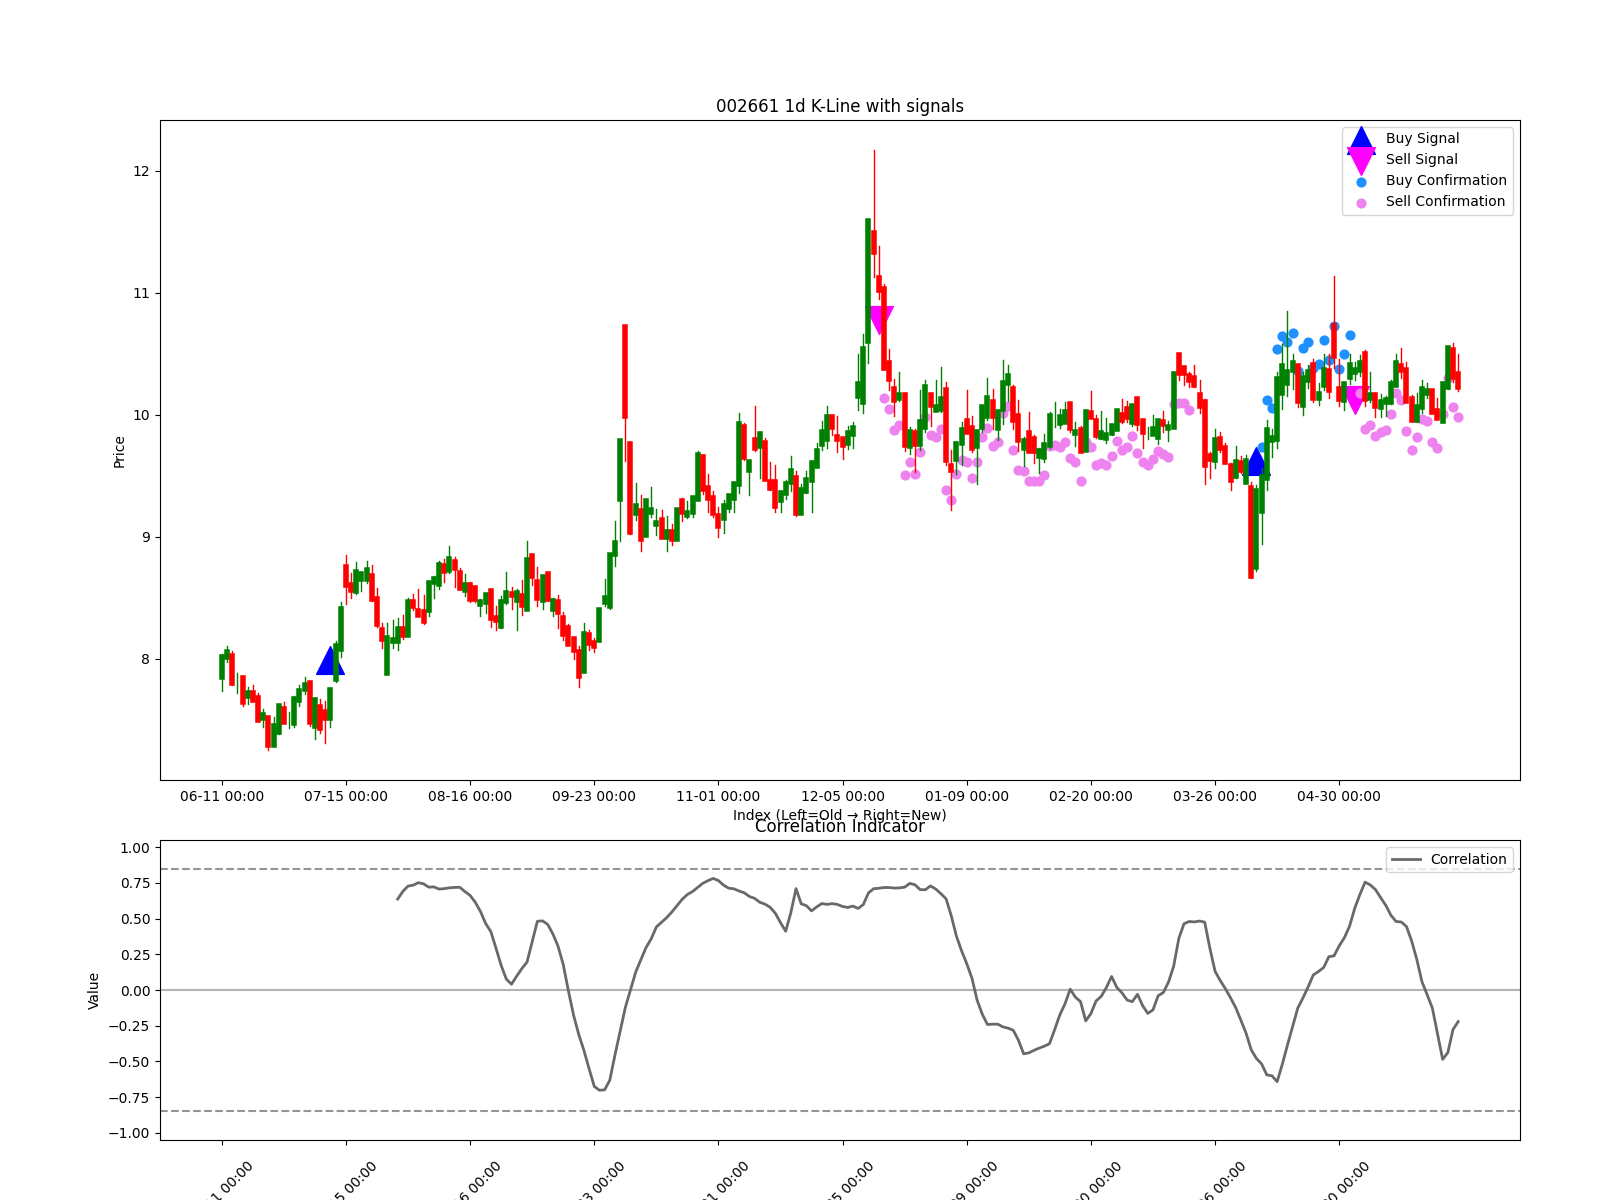
Task: Click the '01-09 00:00' x-axis tick label
Action: [x=967, y=797]
